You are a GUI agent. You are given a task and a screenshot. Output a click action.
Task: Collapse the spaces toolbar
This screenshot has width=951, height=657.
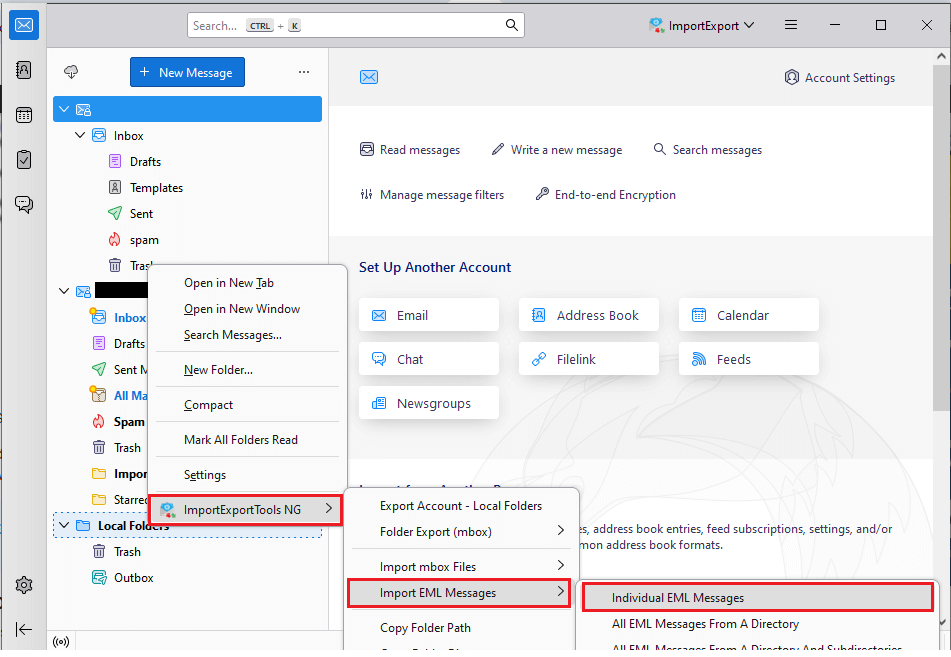click(24, 629)
